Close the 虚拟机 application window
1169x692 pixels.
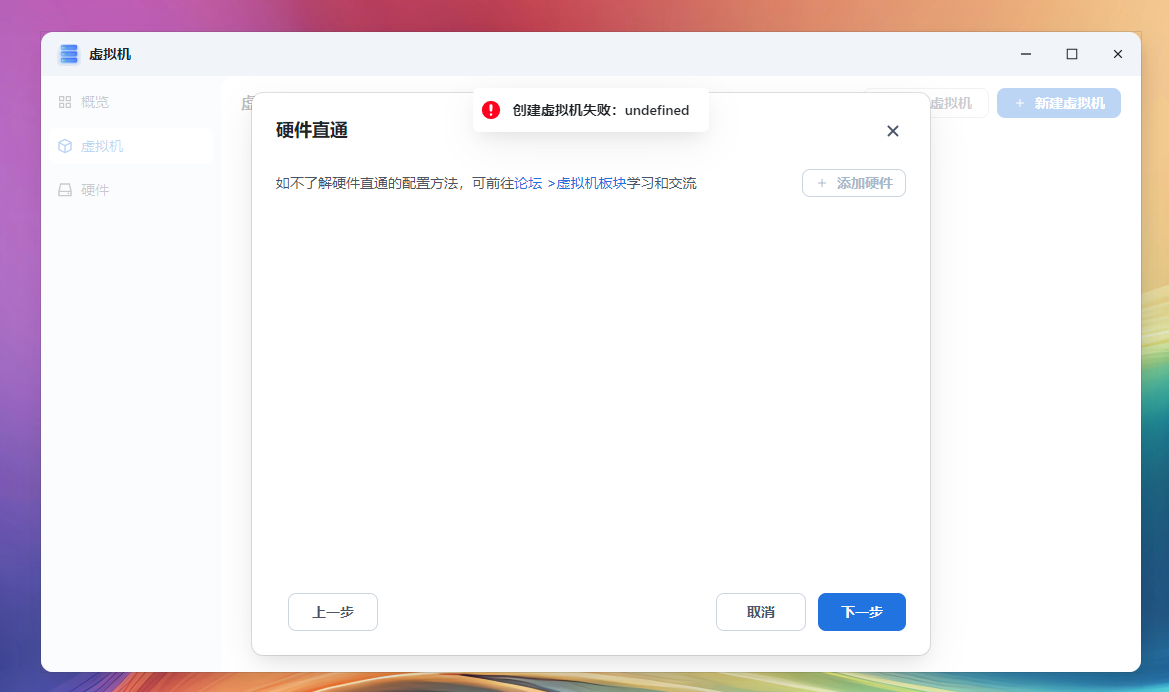pyautogui.click(x=1117, y=54)
